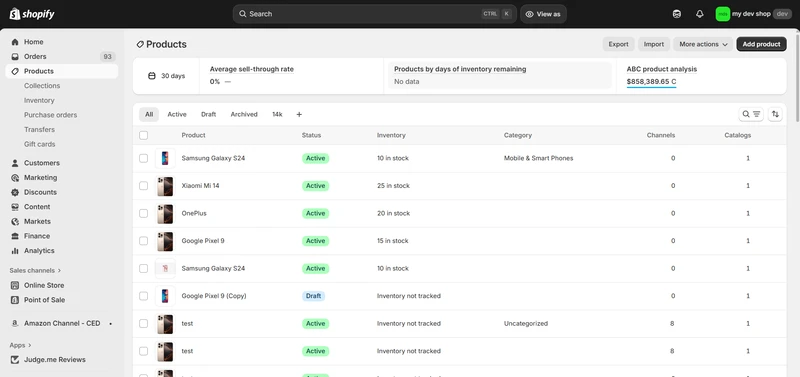Click the green mds store avatar

coord(722,14)
